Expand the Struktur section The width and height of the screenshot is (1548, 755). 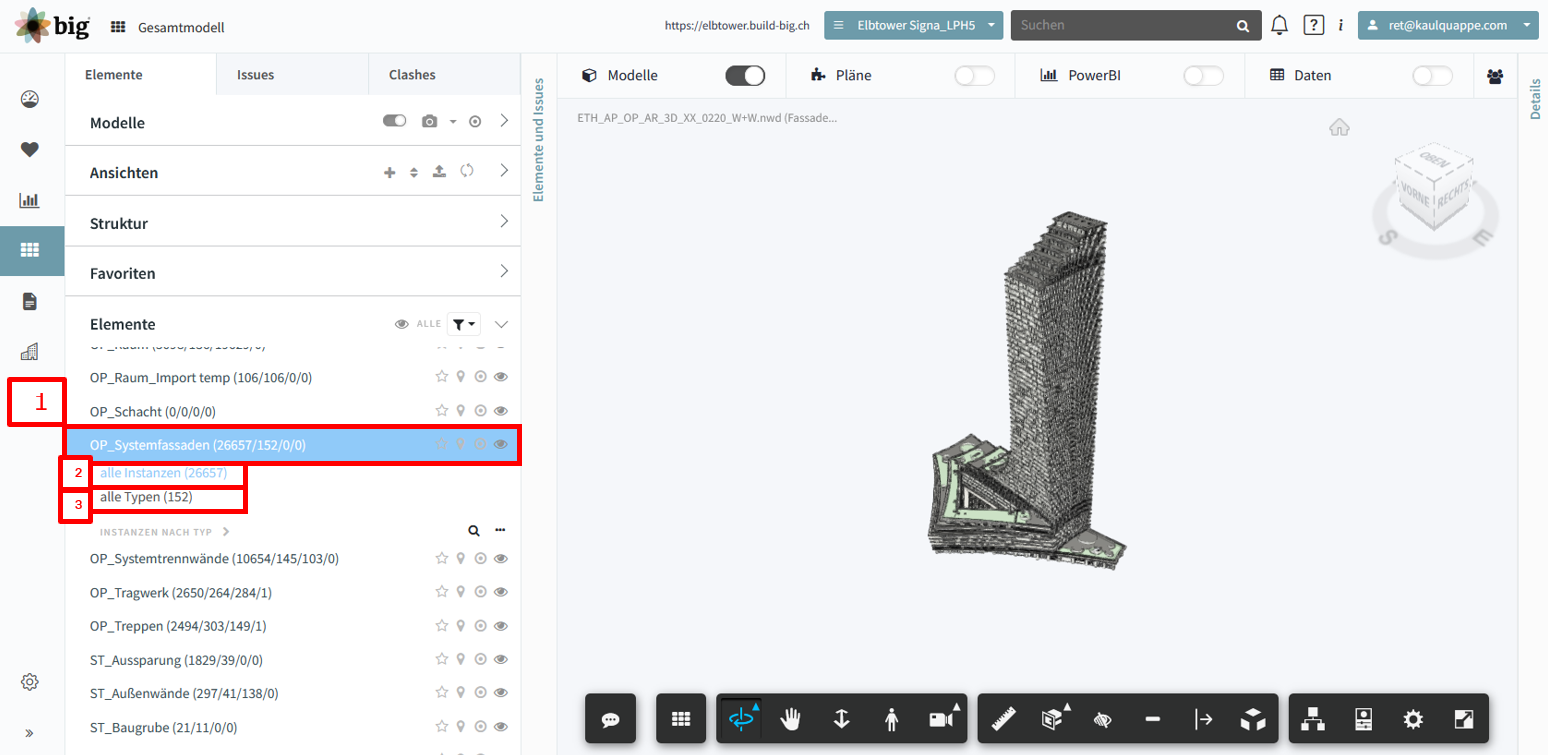coord(293,222)
